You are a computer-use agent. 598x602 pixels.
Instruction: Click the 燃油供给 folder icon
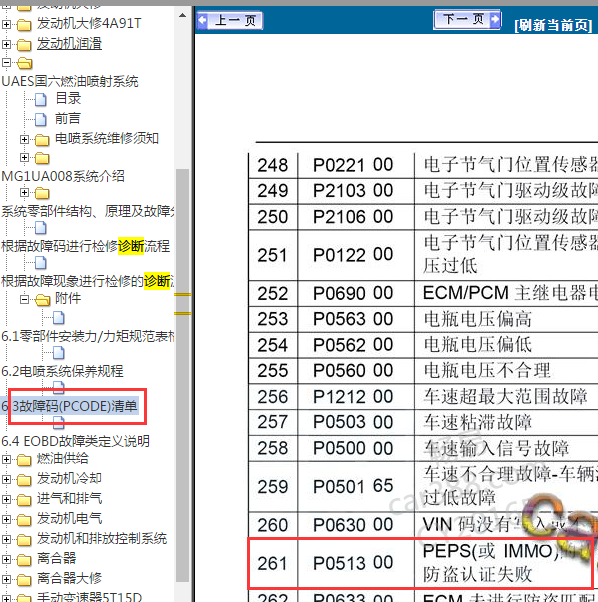tap(24, 460)
